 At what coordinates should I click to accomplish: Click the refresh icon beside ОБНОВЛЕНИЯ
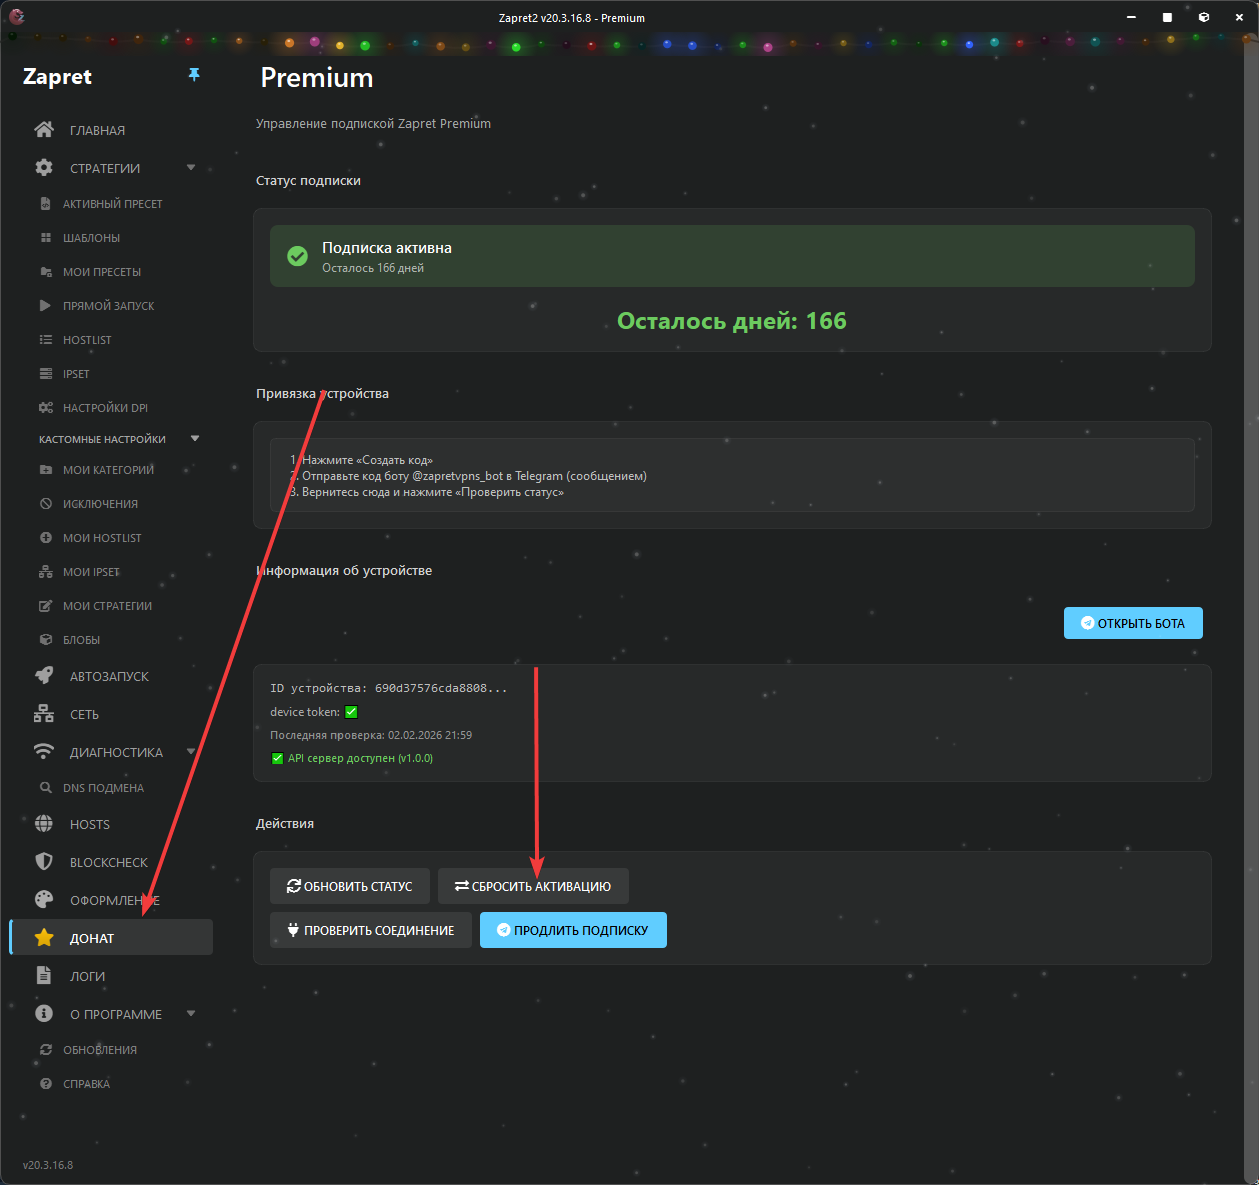[x=45, y=1050]
